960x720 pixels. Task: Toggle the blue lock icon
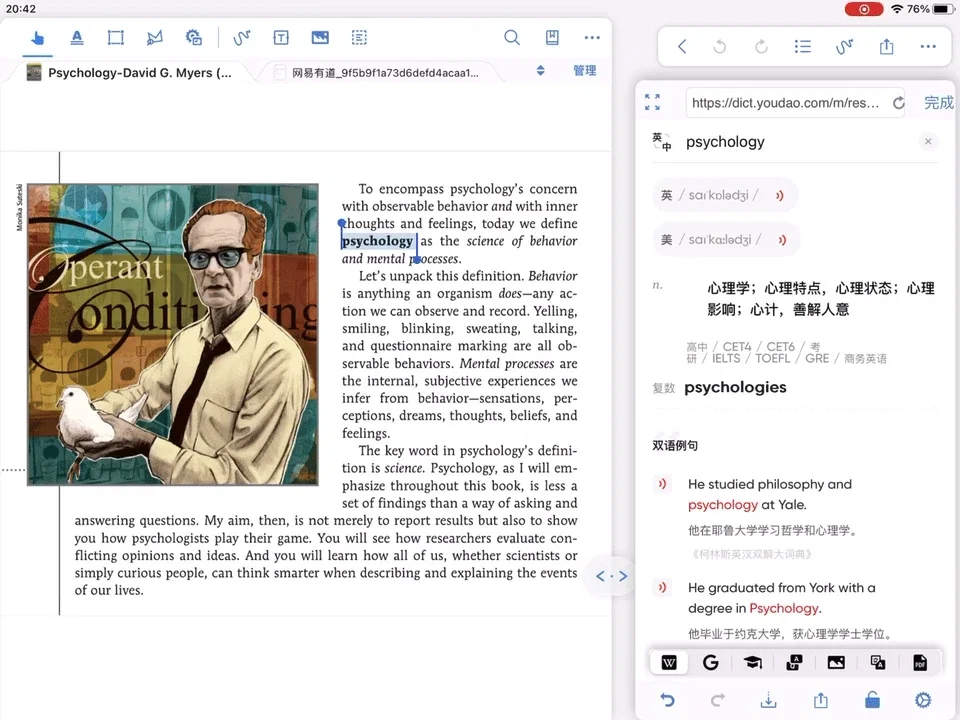(872, 700)
